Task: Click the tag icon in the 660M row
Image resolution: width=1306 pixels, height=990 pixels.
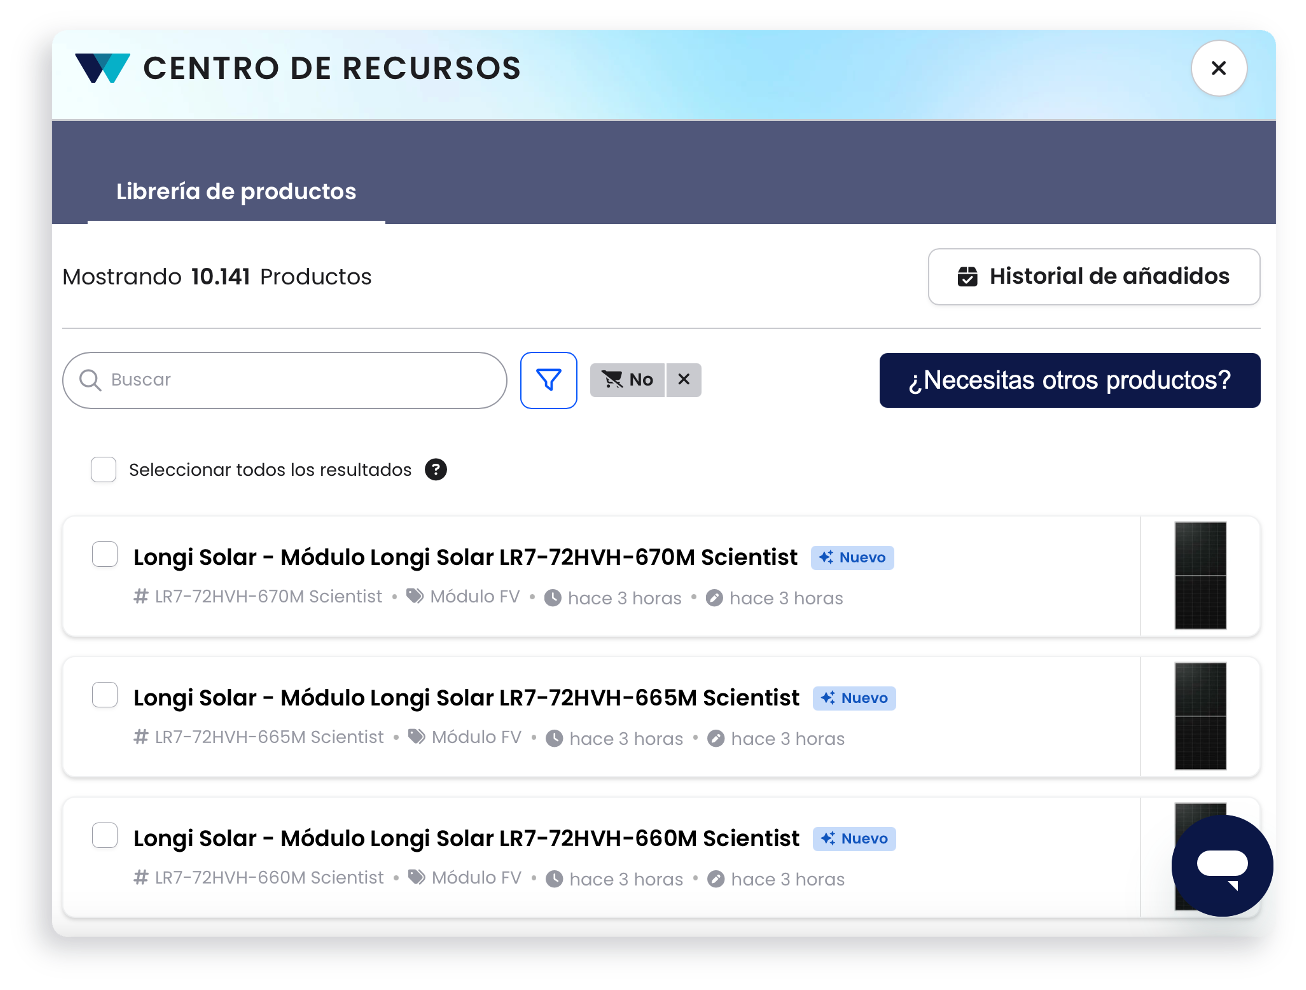Action: coord(417,877)
